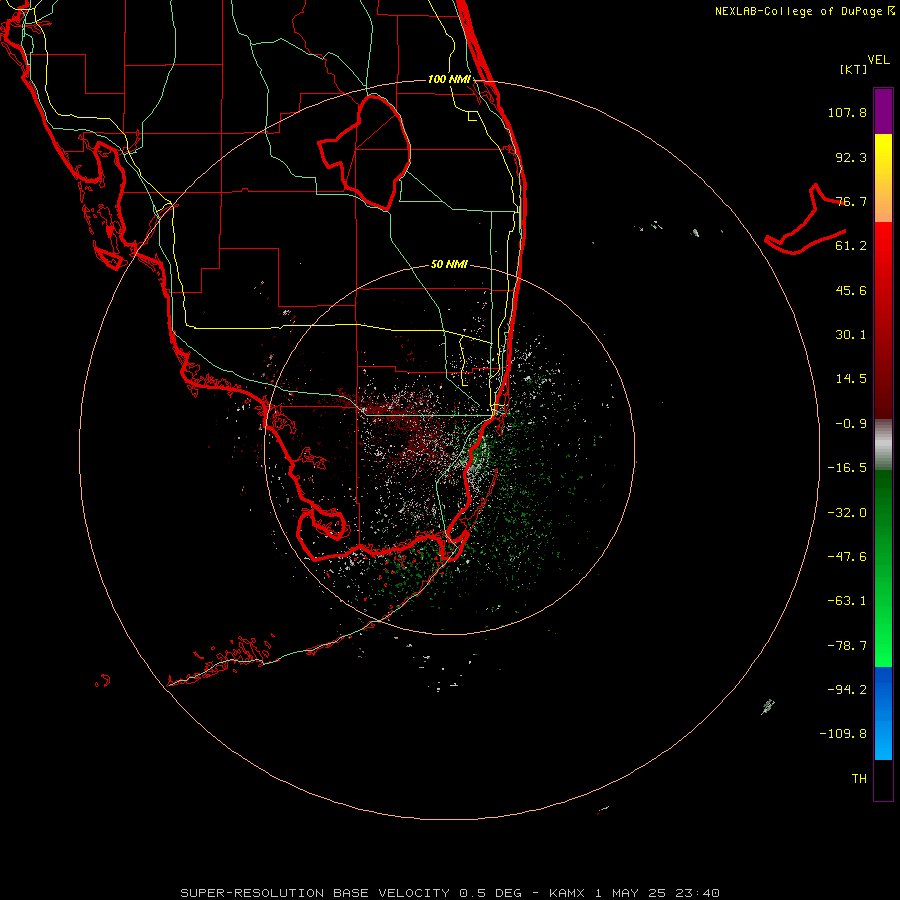Viewport: 900px width, 900px height.
Task: Select the -78.7 velocity scale label
Action: (x=847, y=646)
